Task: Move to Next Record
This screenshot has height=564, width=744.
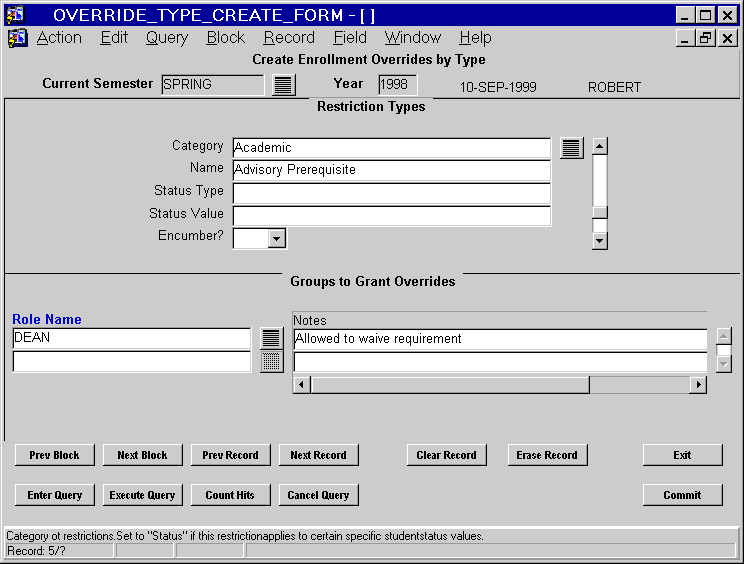Action: 318,455
